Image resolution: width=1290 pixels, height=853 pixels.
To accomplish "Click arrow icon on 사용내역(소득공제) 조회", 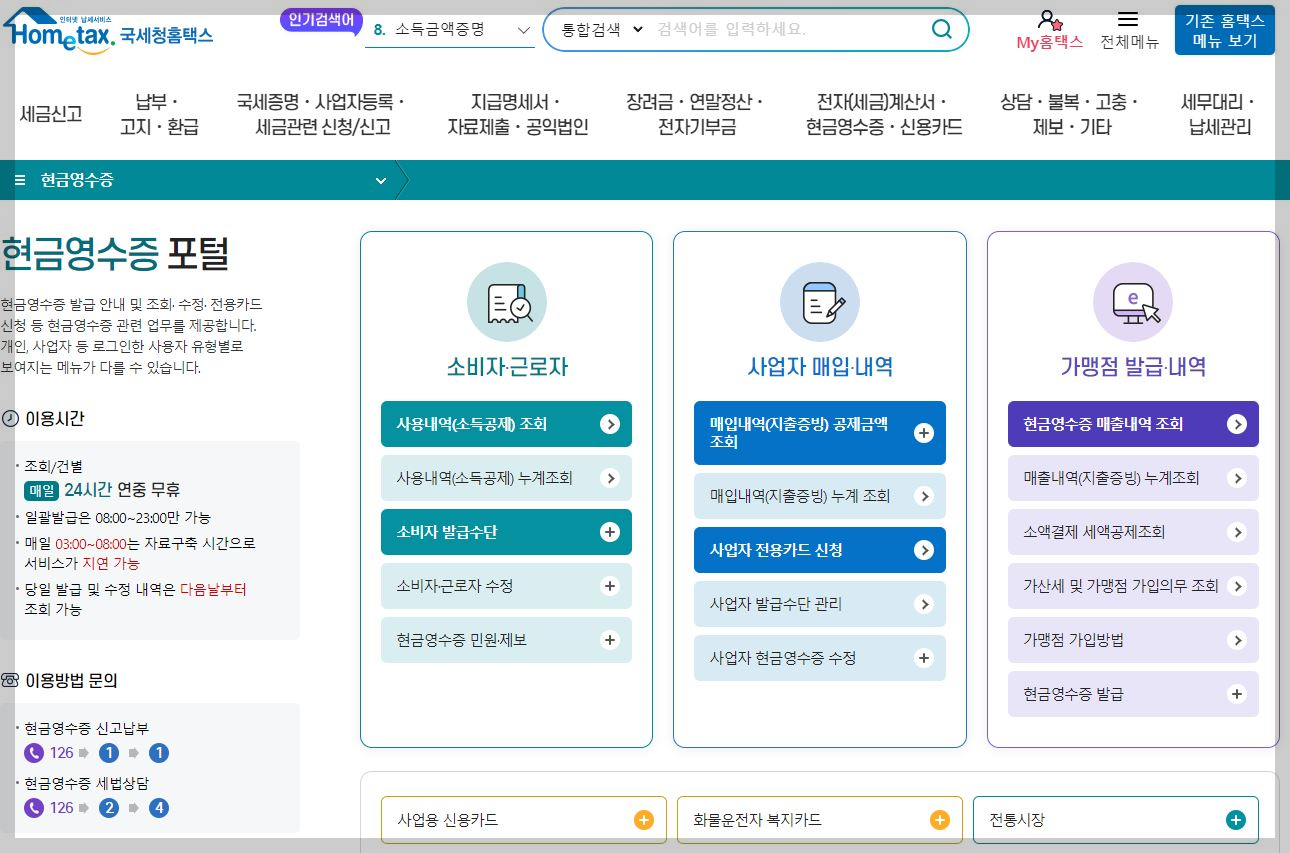I will click(x=610, y=424).
